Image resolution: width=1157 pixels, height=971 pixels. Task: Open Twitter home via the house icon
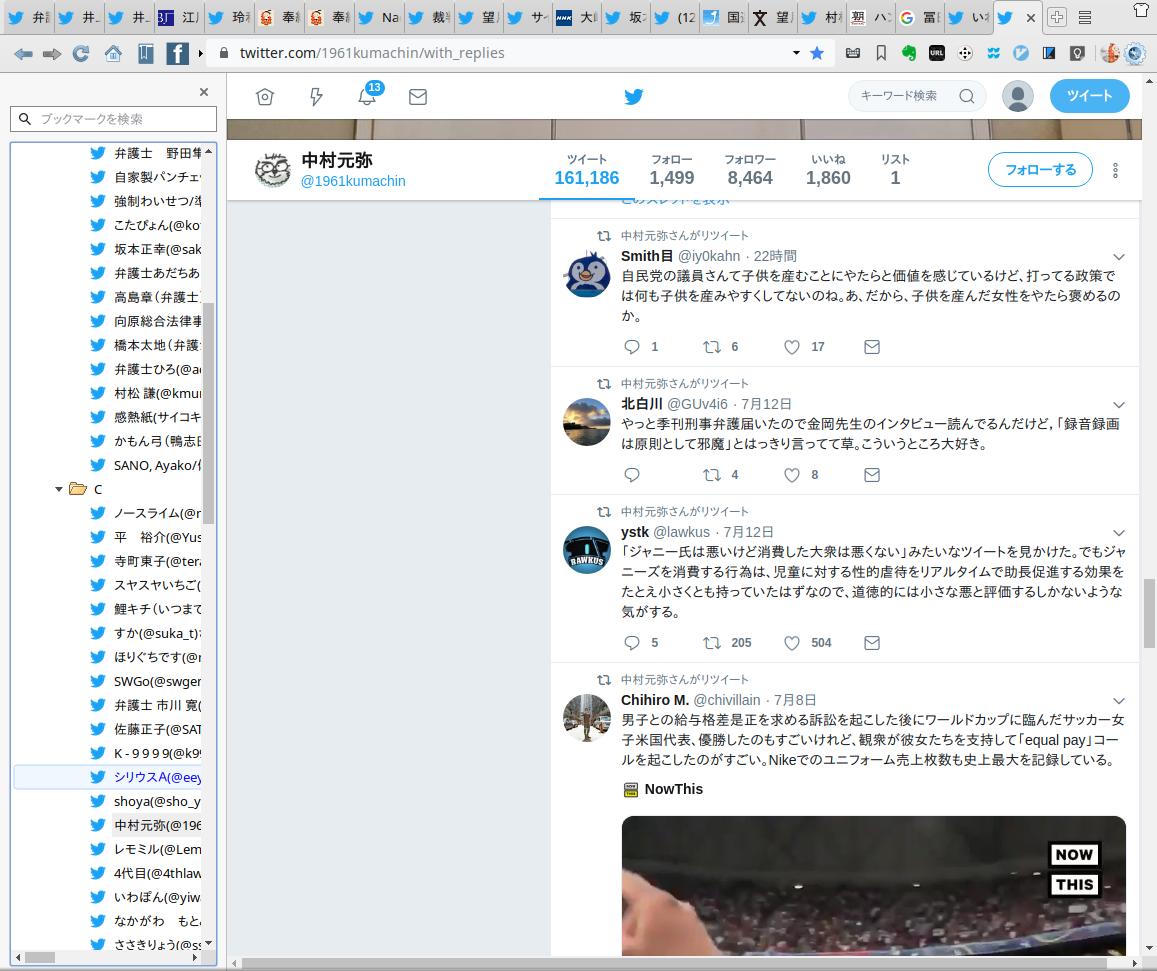[x=265, y=97]
